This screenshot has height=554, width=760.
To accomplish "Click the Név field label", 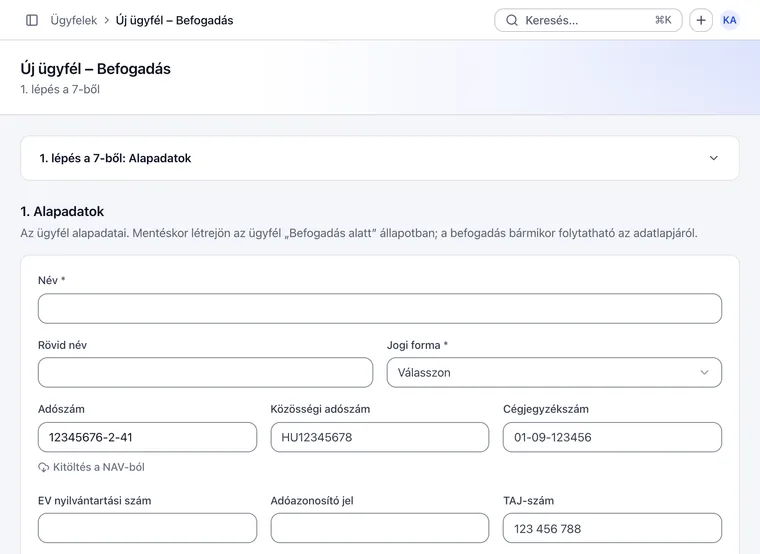I will [51, 280].
